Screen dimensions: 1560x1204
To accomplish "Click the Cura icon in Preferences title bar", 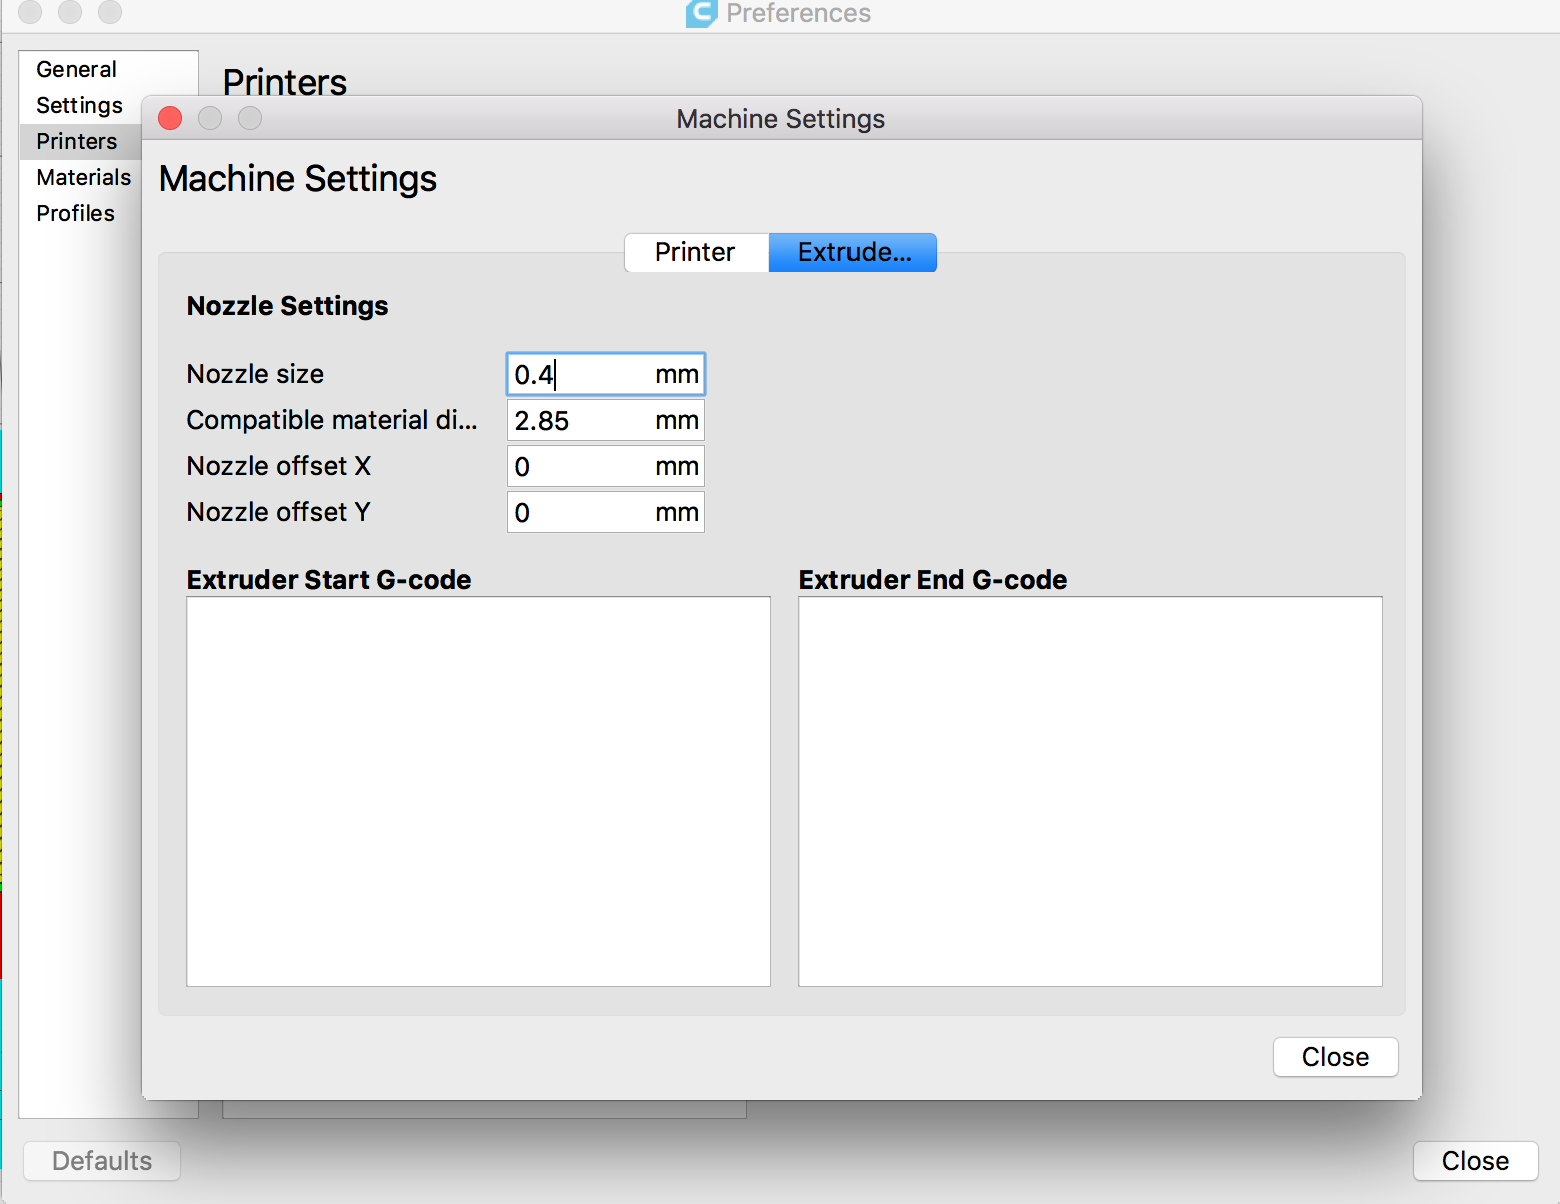I will point(701,13).
